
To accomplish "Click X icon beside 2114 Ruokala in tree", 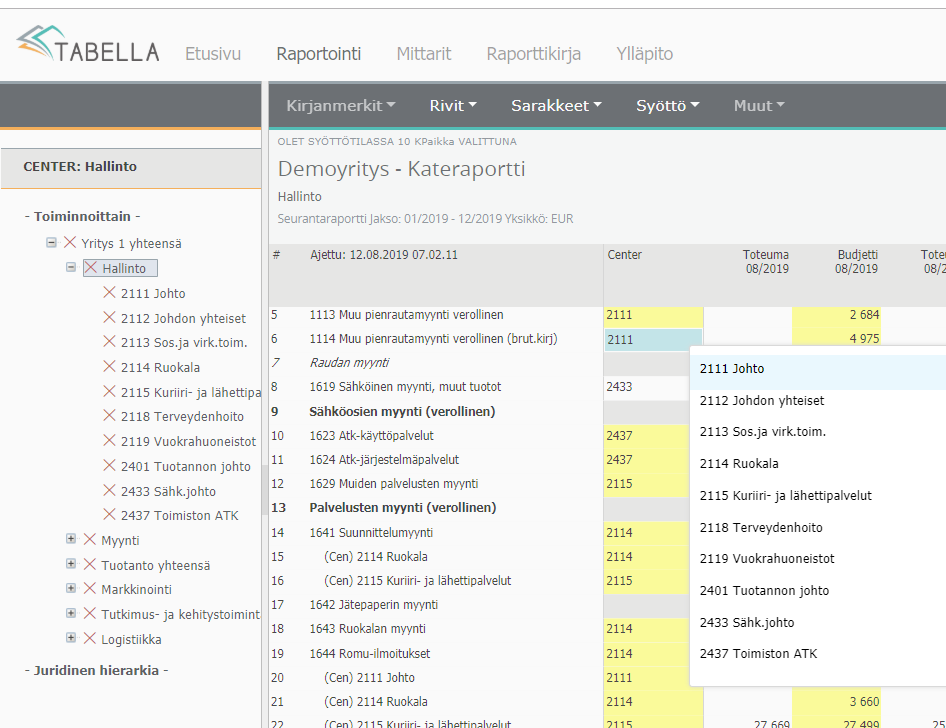I will pyautogui.click(x=109, y=367).
